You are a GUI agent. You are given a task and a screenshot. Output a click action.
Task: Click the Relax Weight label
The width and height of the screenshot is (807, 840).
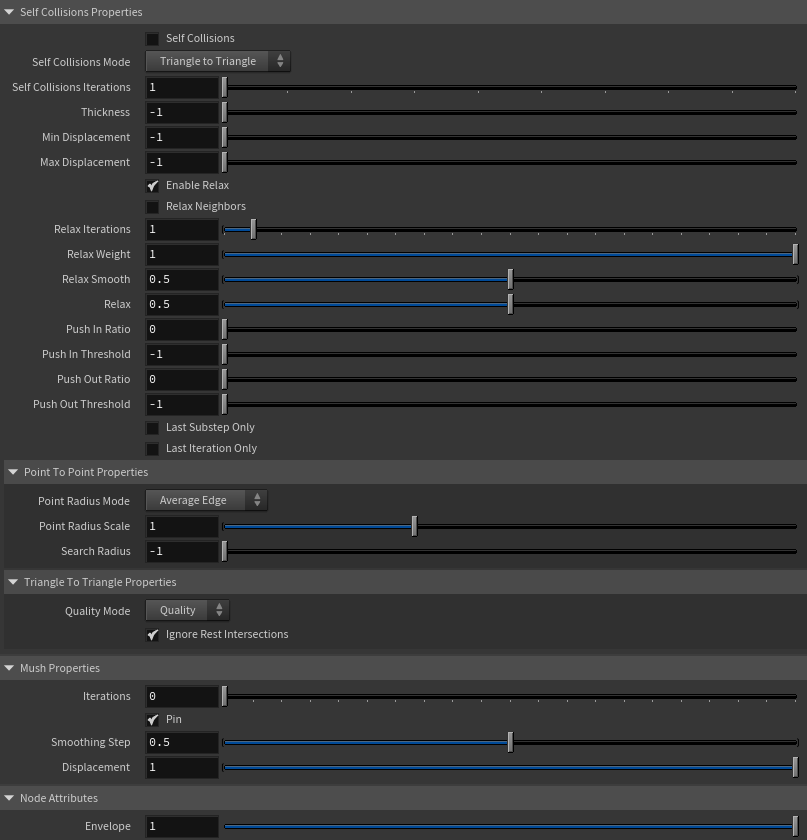click(99, 254)
